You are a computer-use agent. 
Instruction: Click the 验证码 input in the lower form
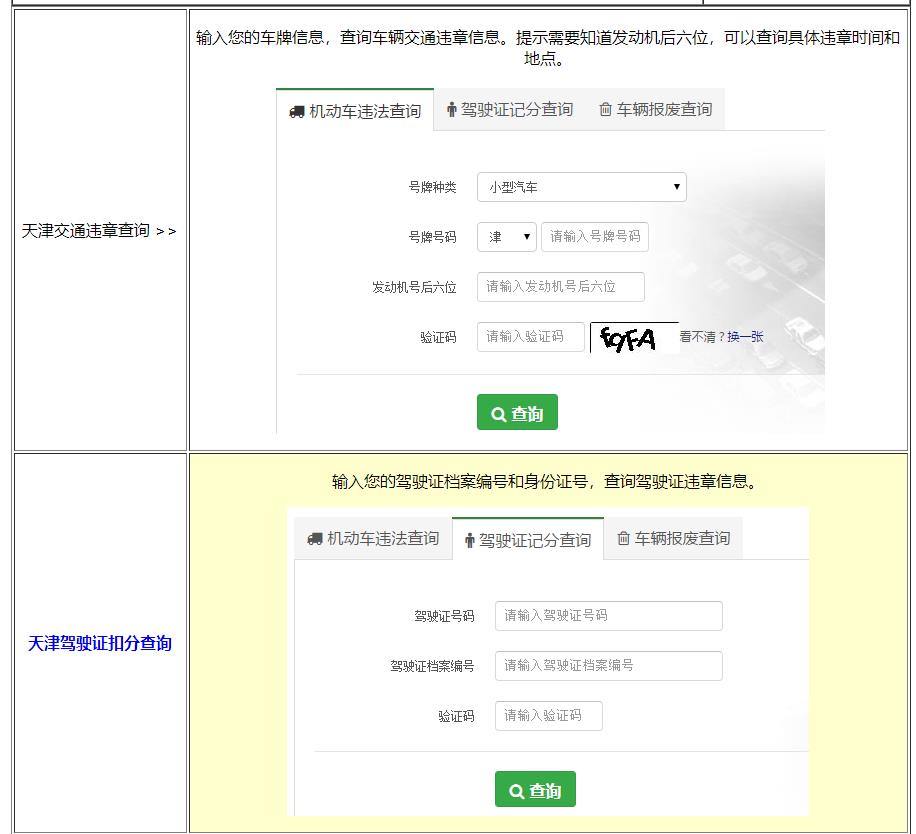click(548, 716)
